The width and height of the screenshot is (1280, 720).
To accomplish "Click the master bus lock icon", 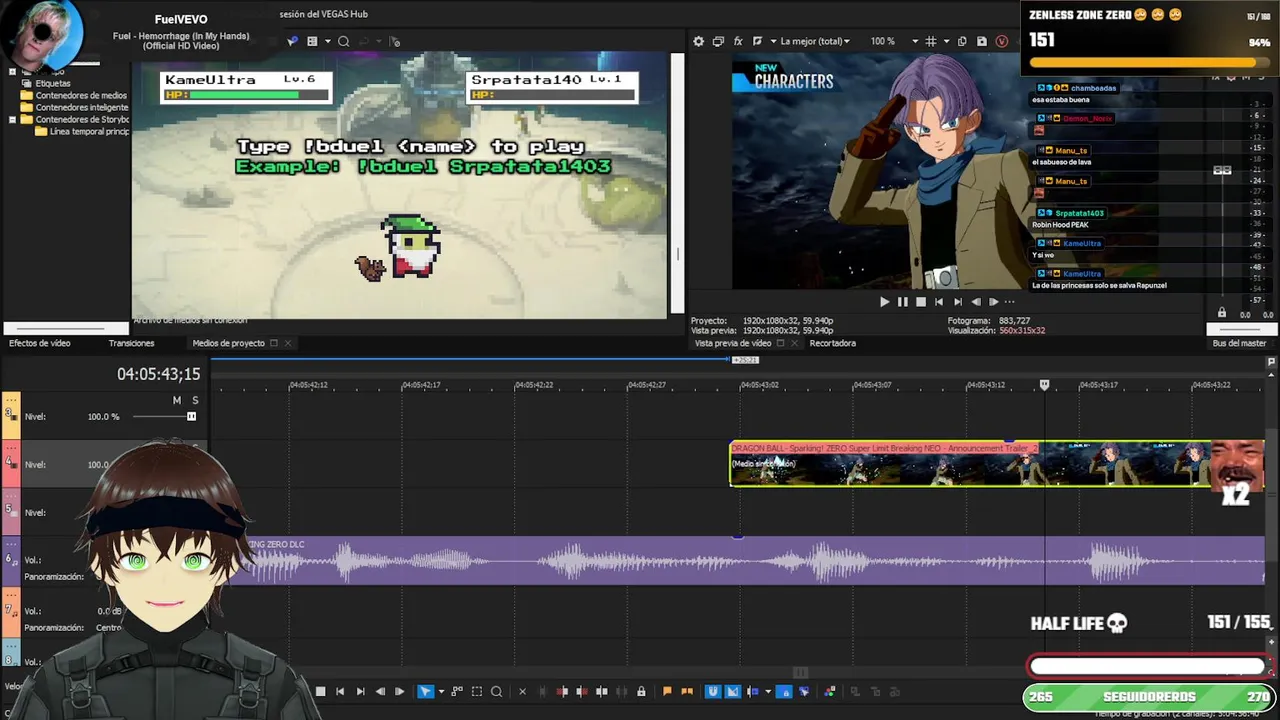I will pos(1221,313).
